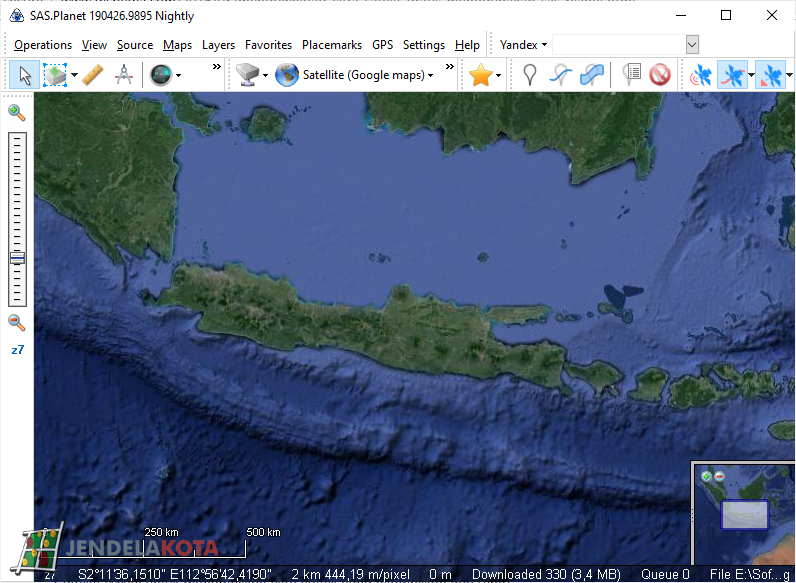Open selection tool type dropdown arrow
796x583 pixels.
(x=74, y=75)
